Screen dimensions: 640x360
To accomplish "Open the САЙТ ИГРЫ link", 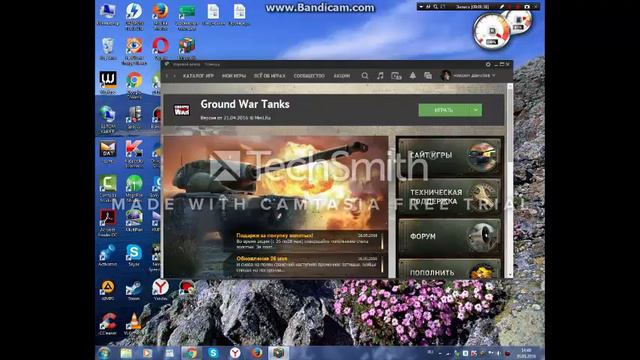I will click(x=450, y=156).
